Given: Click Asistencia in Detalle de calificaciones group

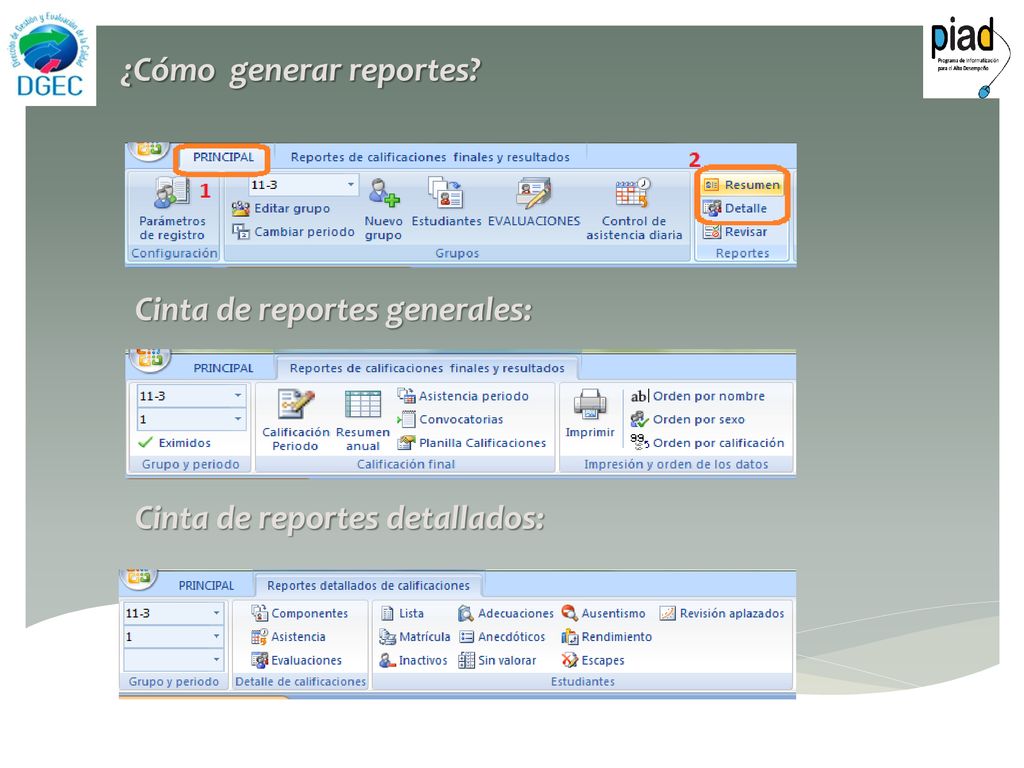Looking at the screenshot, I should [288, 637].
